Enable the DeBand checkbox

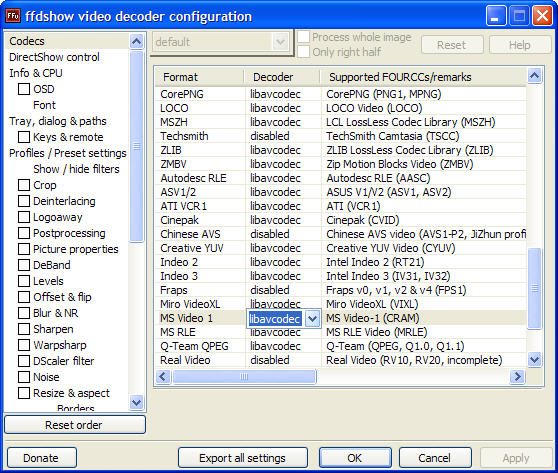tap(24, 265)
